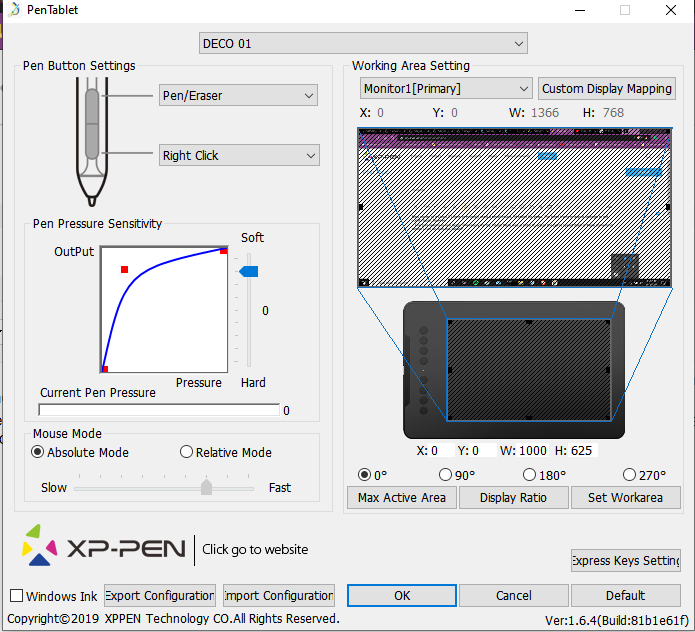Screen dimensions: 695x632
Task: Expand the Monitor1[Primary] dropdown
Action: click(445, 89)
